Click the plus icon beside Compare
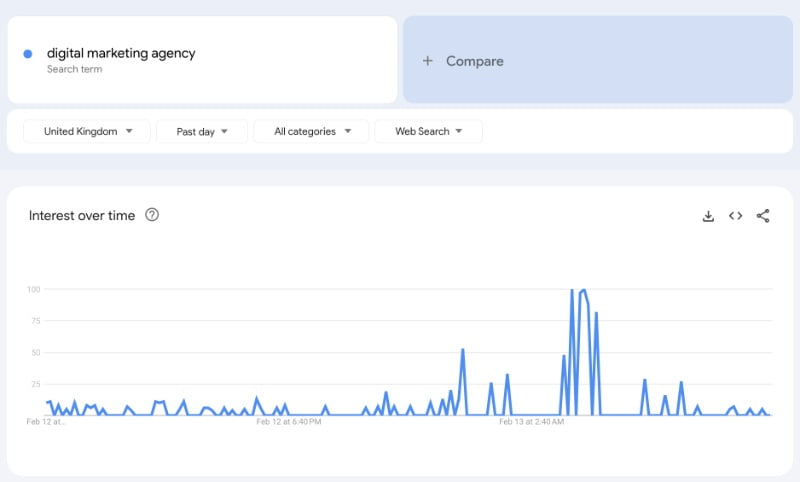Screen dimensions: 800x482 tap(428, 61)
